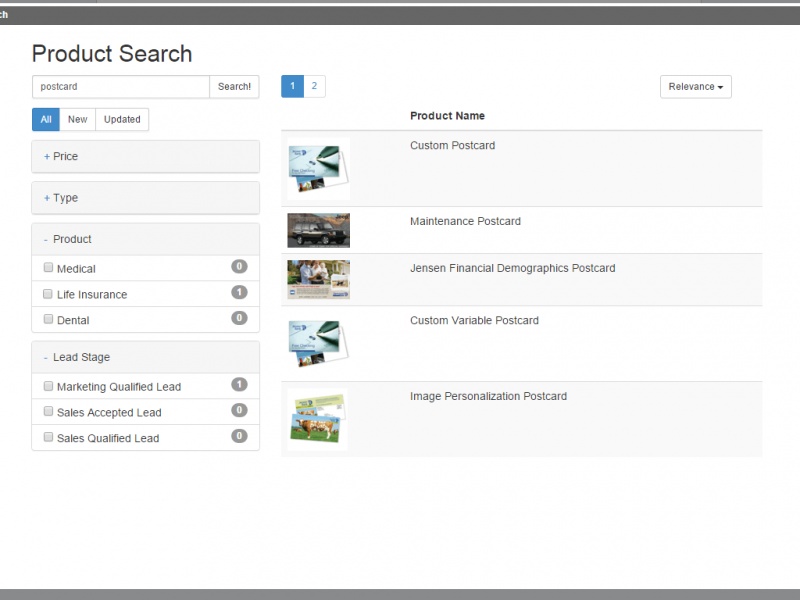Image resolution: width=800 pixels, height=600 pixels.
Task: Click the Product Search page heading
Action: 112,54
